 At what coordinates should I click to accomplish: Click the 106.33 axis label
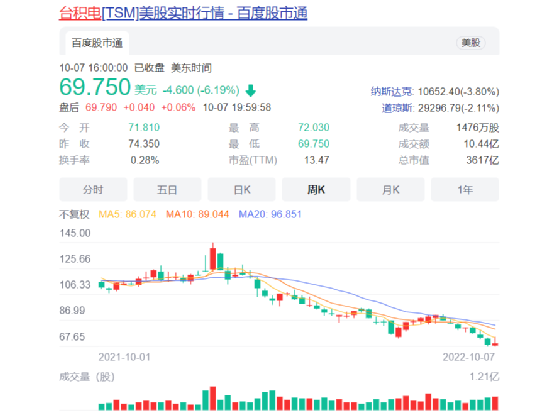(x=75, y=285)
